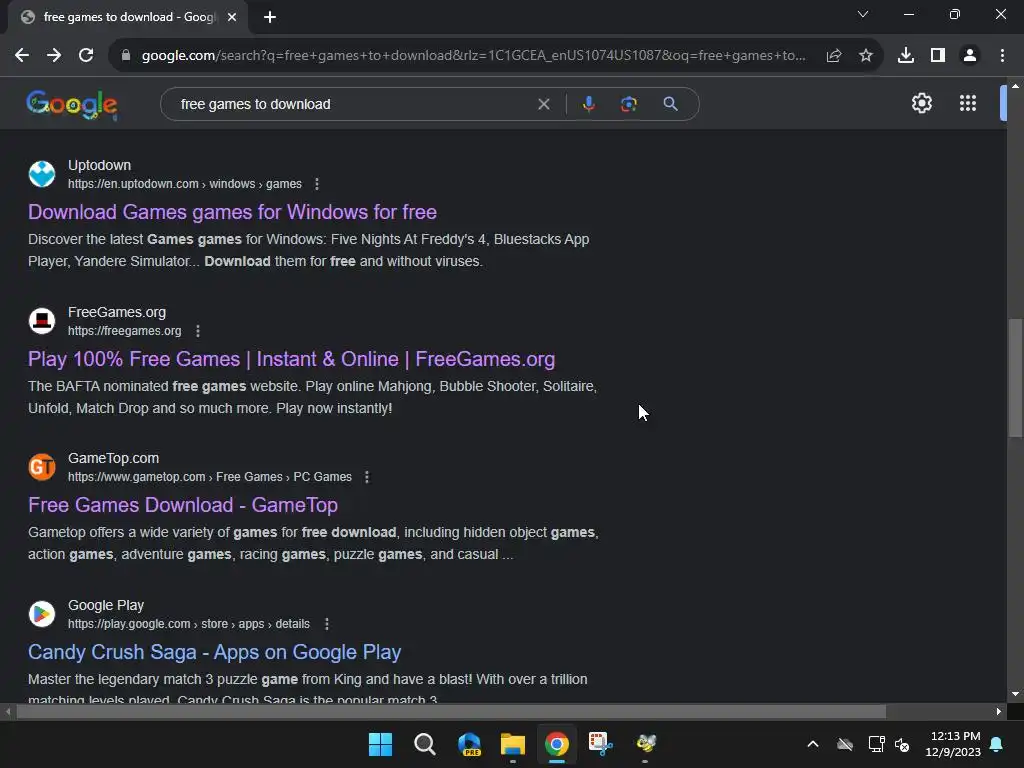Screen dimensions: 1024x768
Task: Open more options for Uptodown result
Action: [317, 184]
